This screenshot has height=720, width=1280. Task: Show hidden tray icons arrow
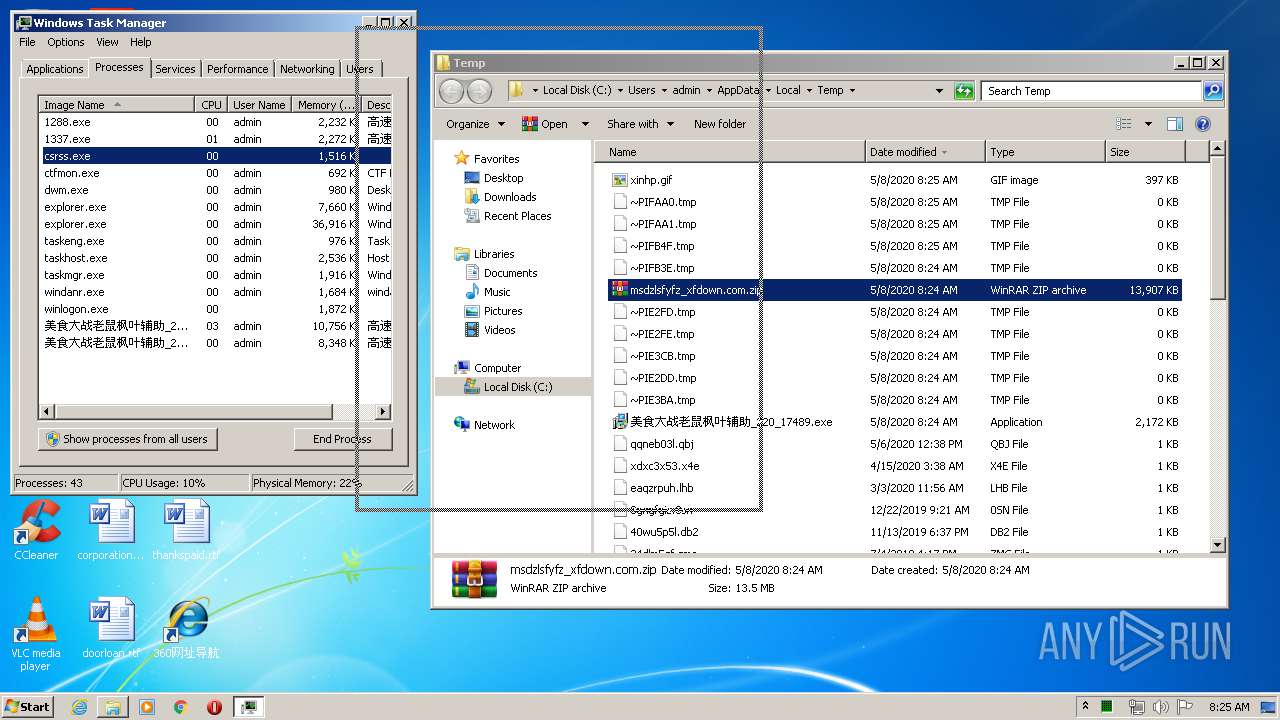[1085, 707]
